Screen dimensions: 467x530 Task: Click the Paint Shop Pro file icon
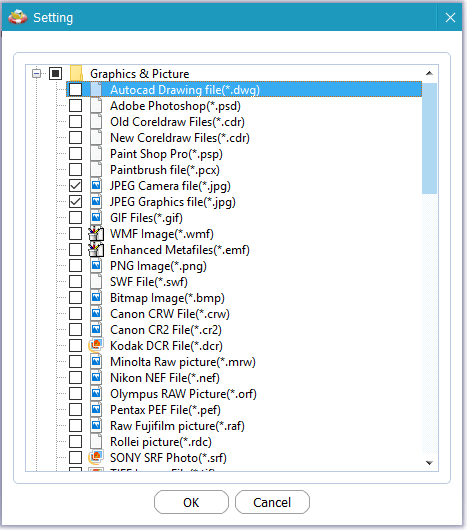pos(96,153)
